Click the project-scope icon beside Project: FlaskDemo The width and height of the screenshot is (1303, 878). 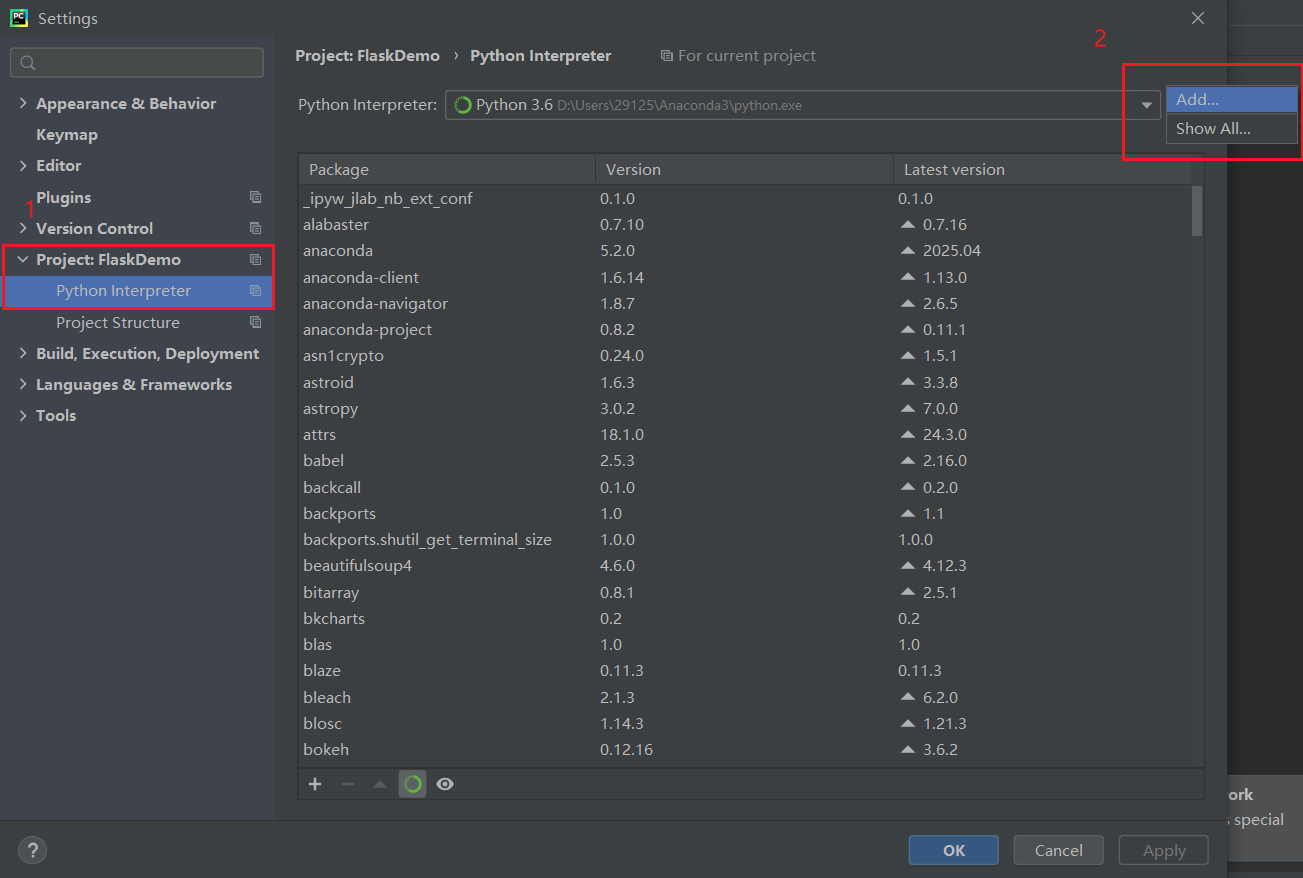tap(255, 259)
